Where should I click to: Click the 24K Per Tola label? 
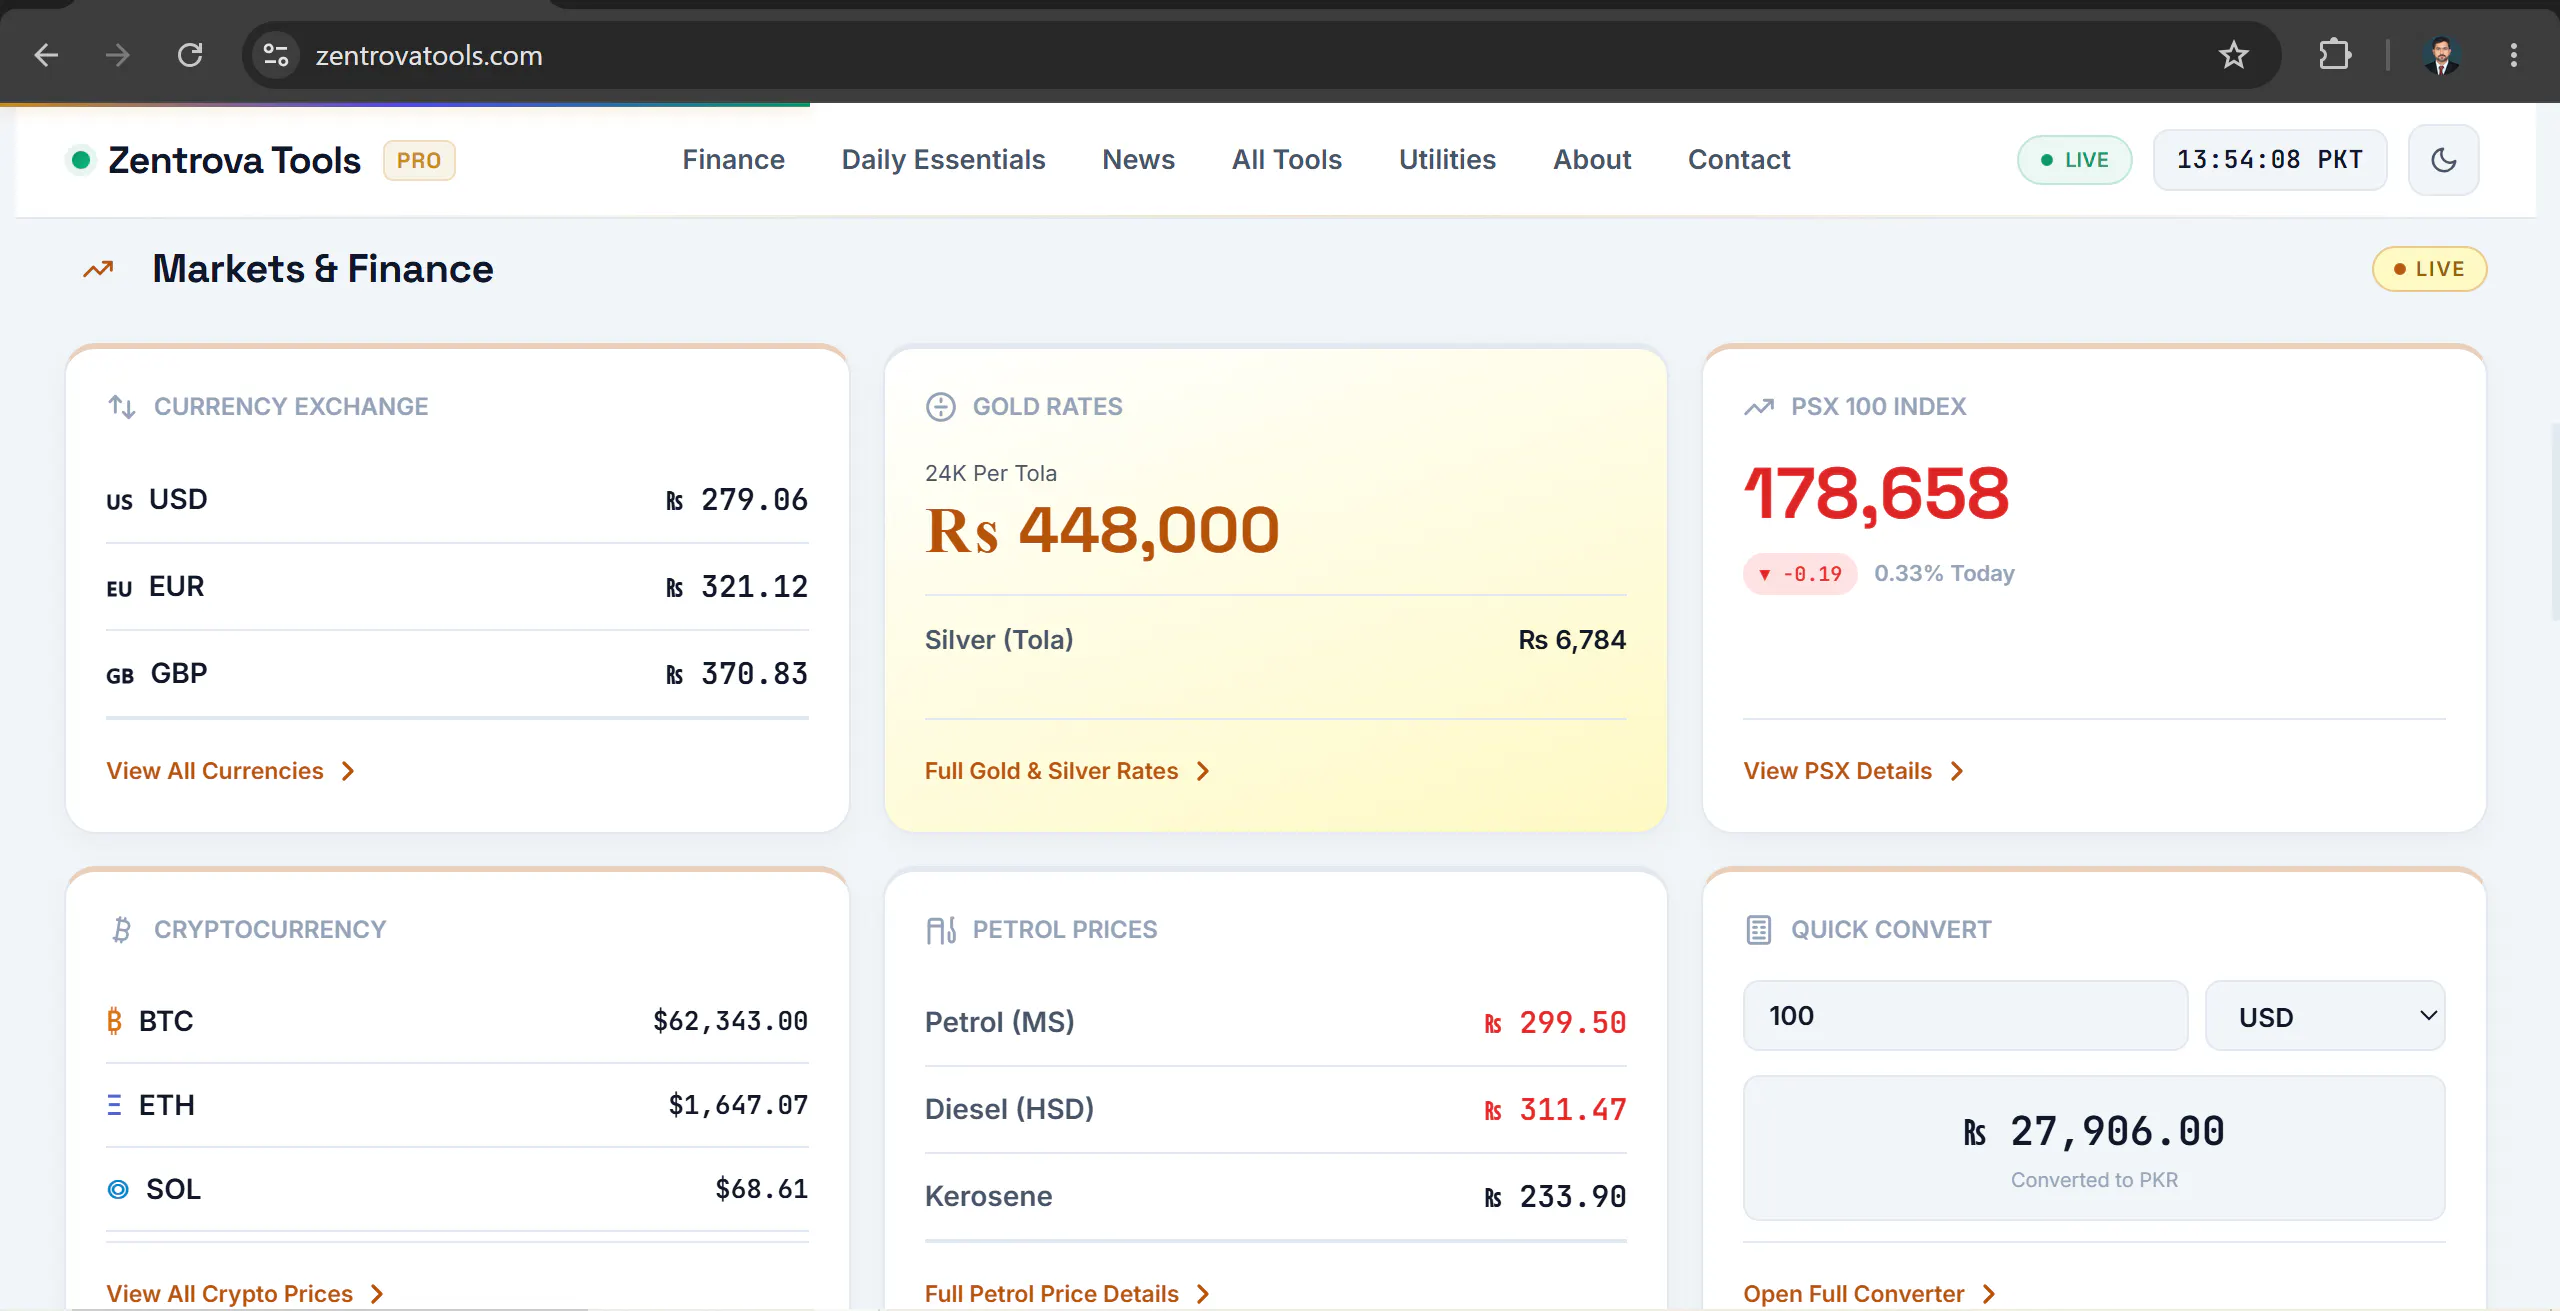pos(990,473)
